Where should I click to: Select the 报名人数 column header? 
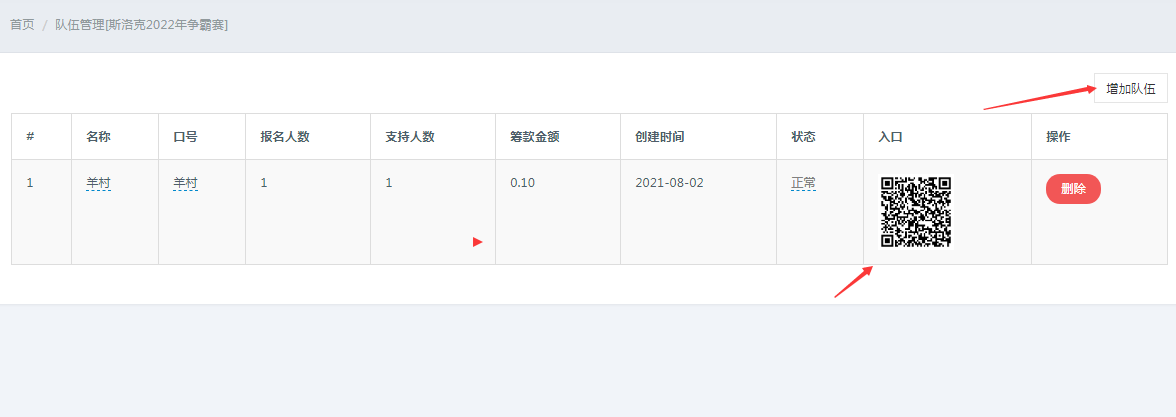pos(285,136)
